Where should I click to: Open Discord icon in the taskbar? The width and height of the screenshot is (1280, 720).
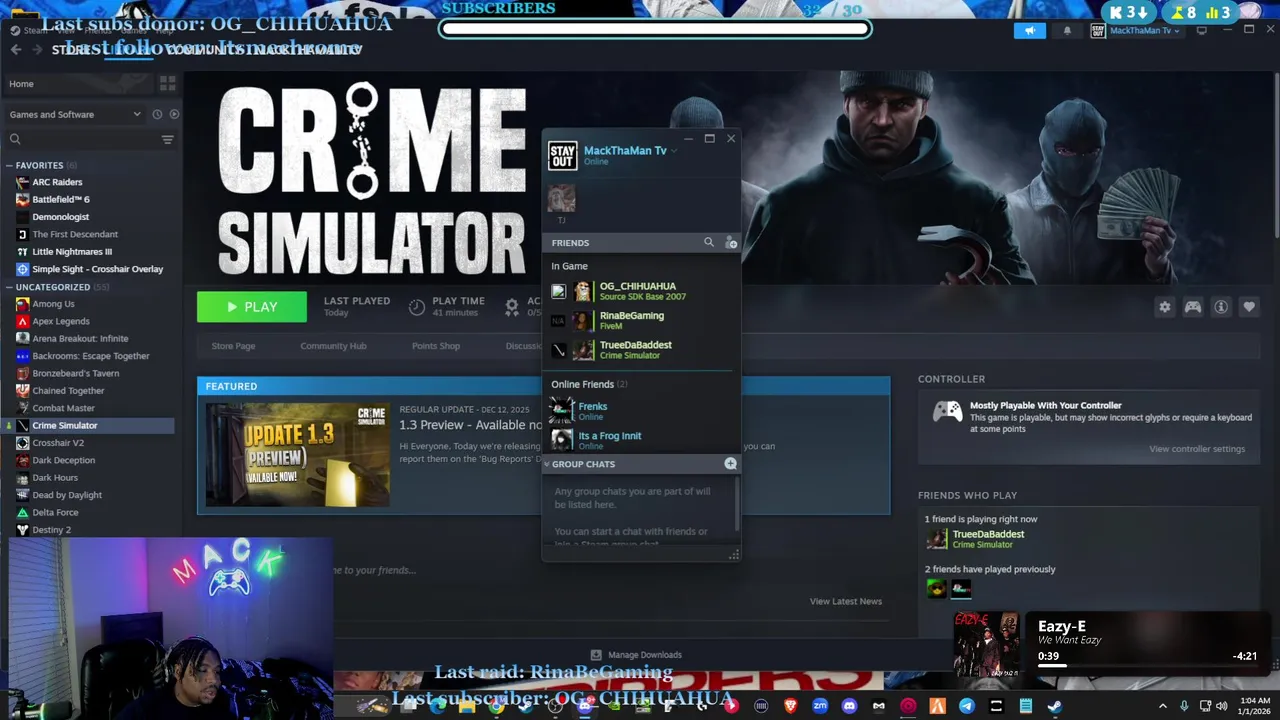point(849,706)
